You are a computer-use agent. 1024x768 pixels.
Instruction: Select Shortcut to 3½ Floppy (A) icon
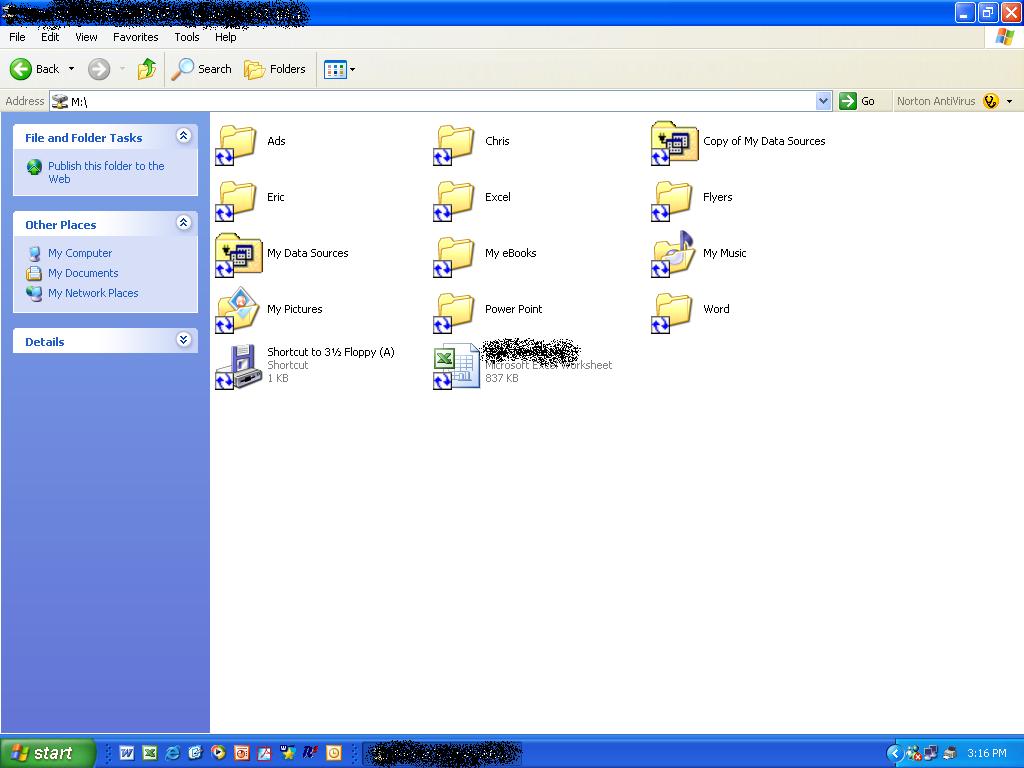pos(238,366)
